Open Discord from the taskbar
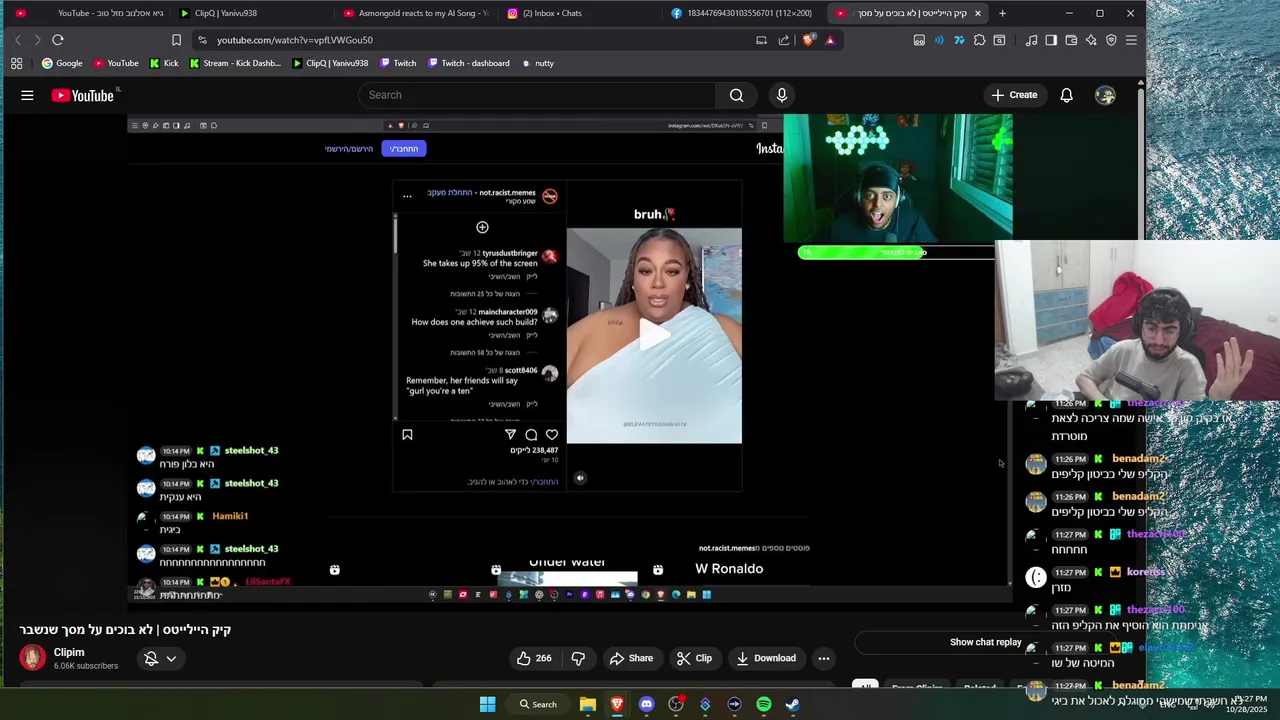 click(646, 704)
